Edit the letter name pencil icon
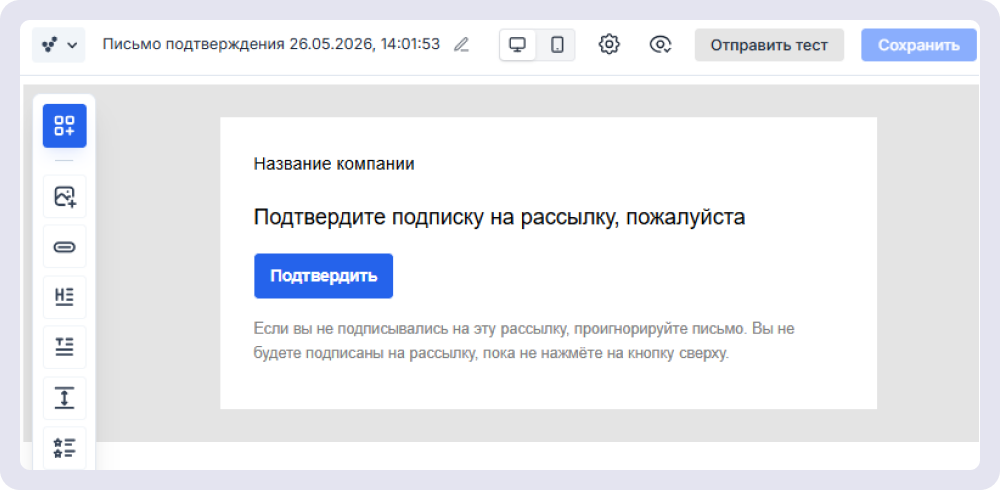This screenshot has height=490, width=1000. (x=461, y=45)
